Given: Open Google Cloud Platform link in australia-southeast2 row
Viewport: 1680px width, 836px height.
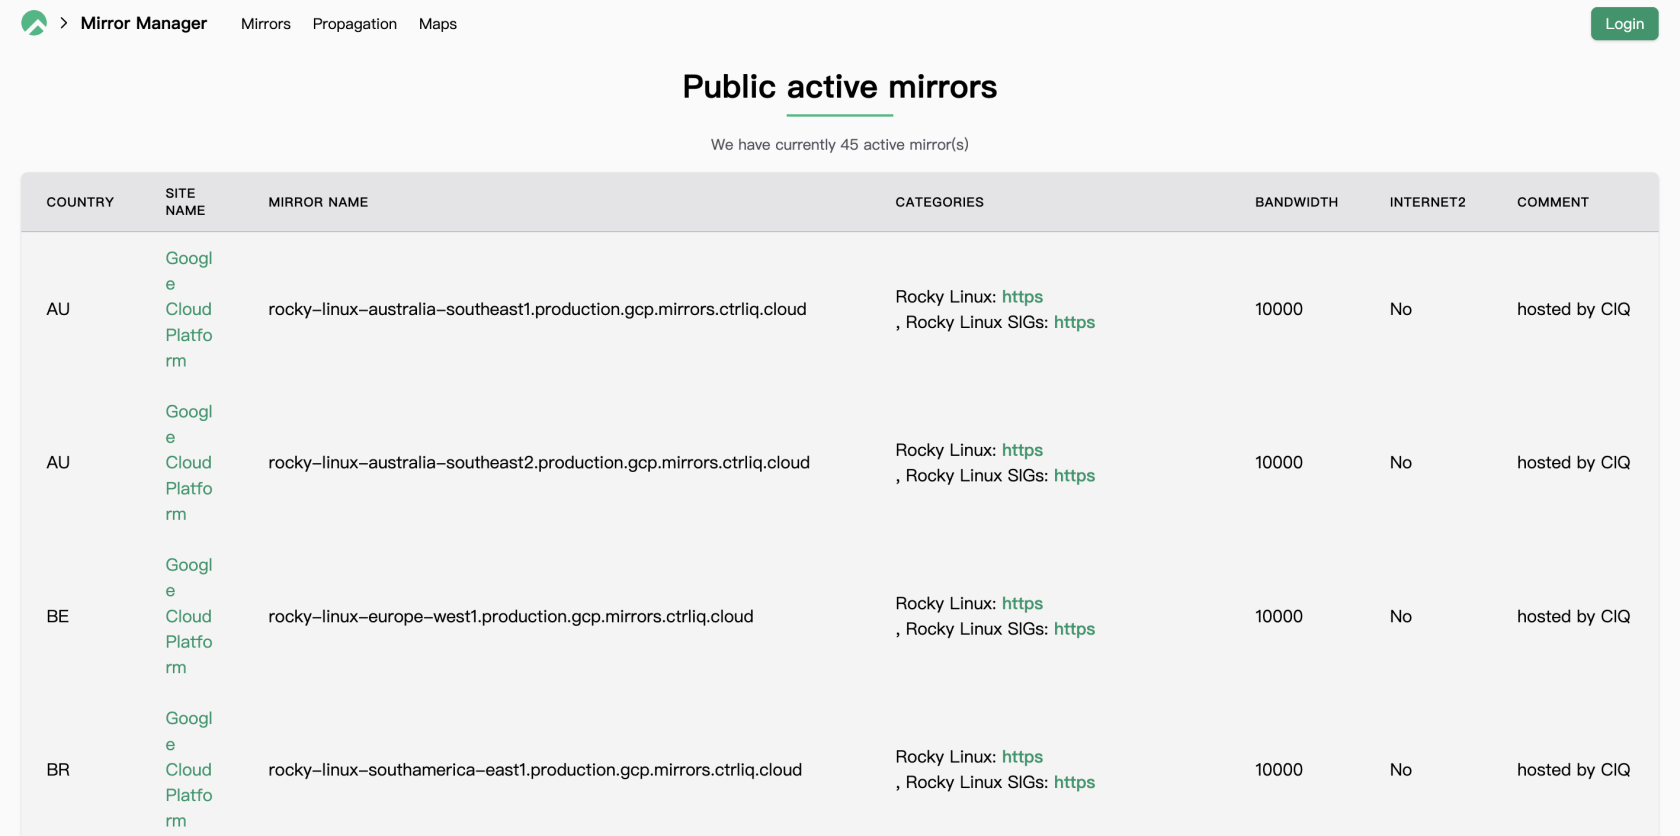Looking at the screenshot, I should click(x=189, y=462).
